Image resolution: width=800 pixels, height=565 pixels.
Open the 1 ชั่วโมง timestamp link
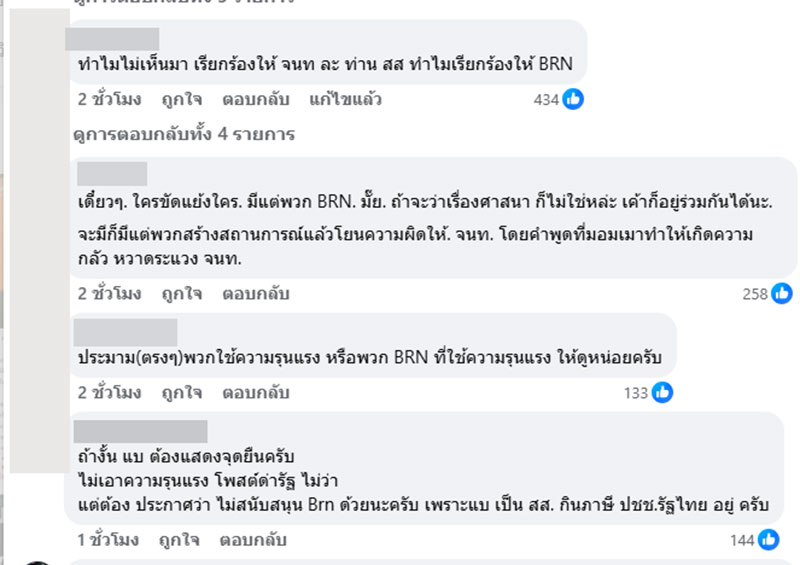point(109,540)
